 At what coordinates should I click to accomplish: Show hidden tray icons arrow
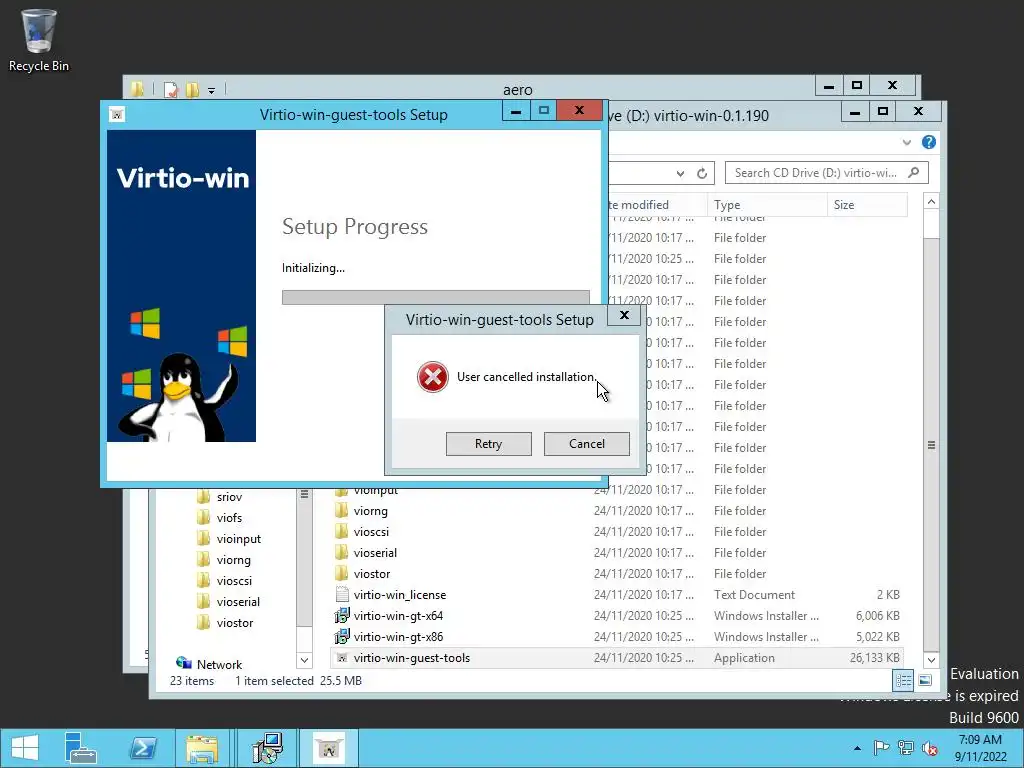[857, 748]
